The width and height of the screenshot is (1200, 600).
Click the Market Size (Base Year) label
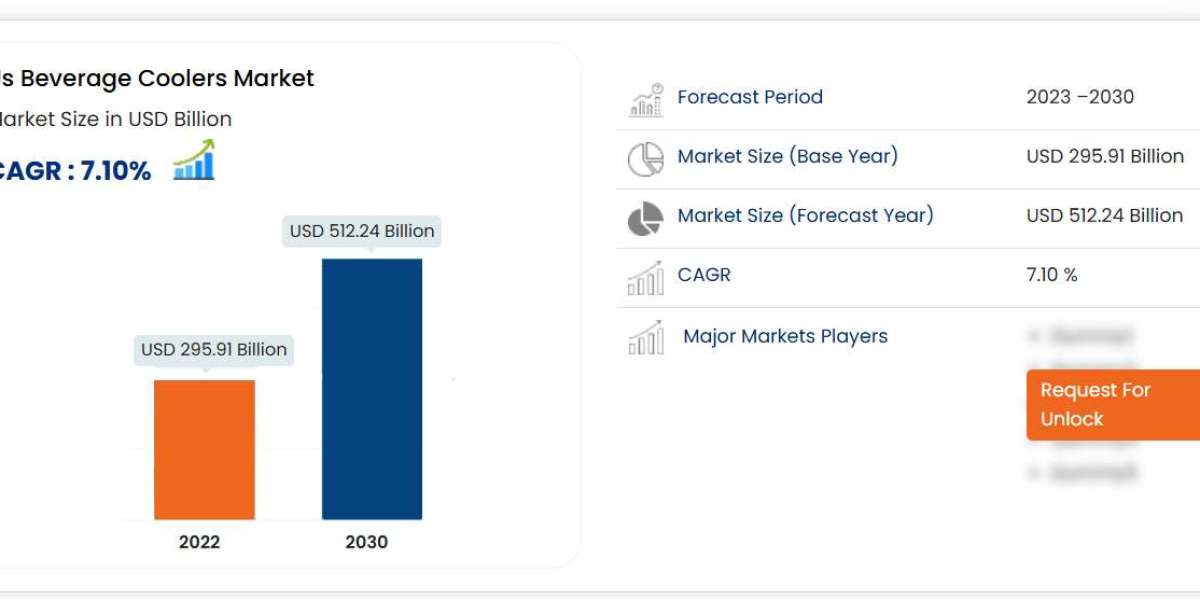[788, 156]
